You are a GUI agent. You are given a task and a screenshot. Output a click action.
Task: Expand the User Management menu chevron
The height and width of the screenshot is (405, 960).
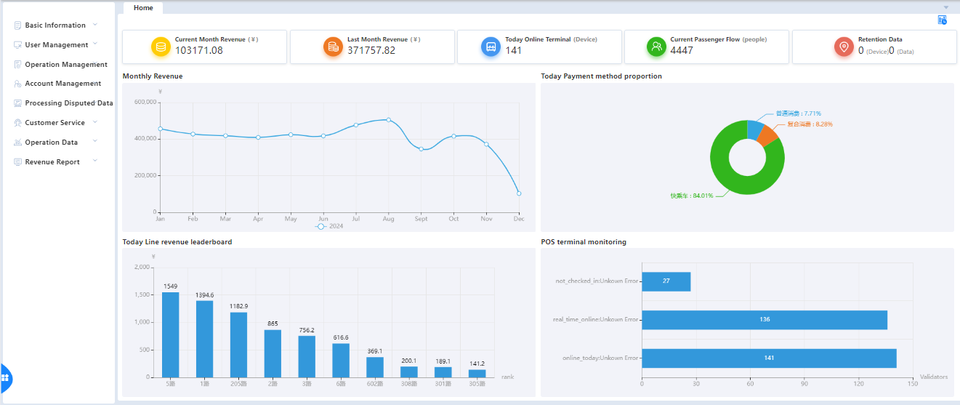tap(96, 44)
